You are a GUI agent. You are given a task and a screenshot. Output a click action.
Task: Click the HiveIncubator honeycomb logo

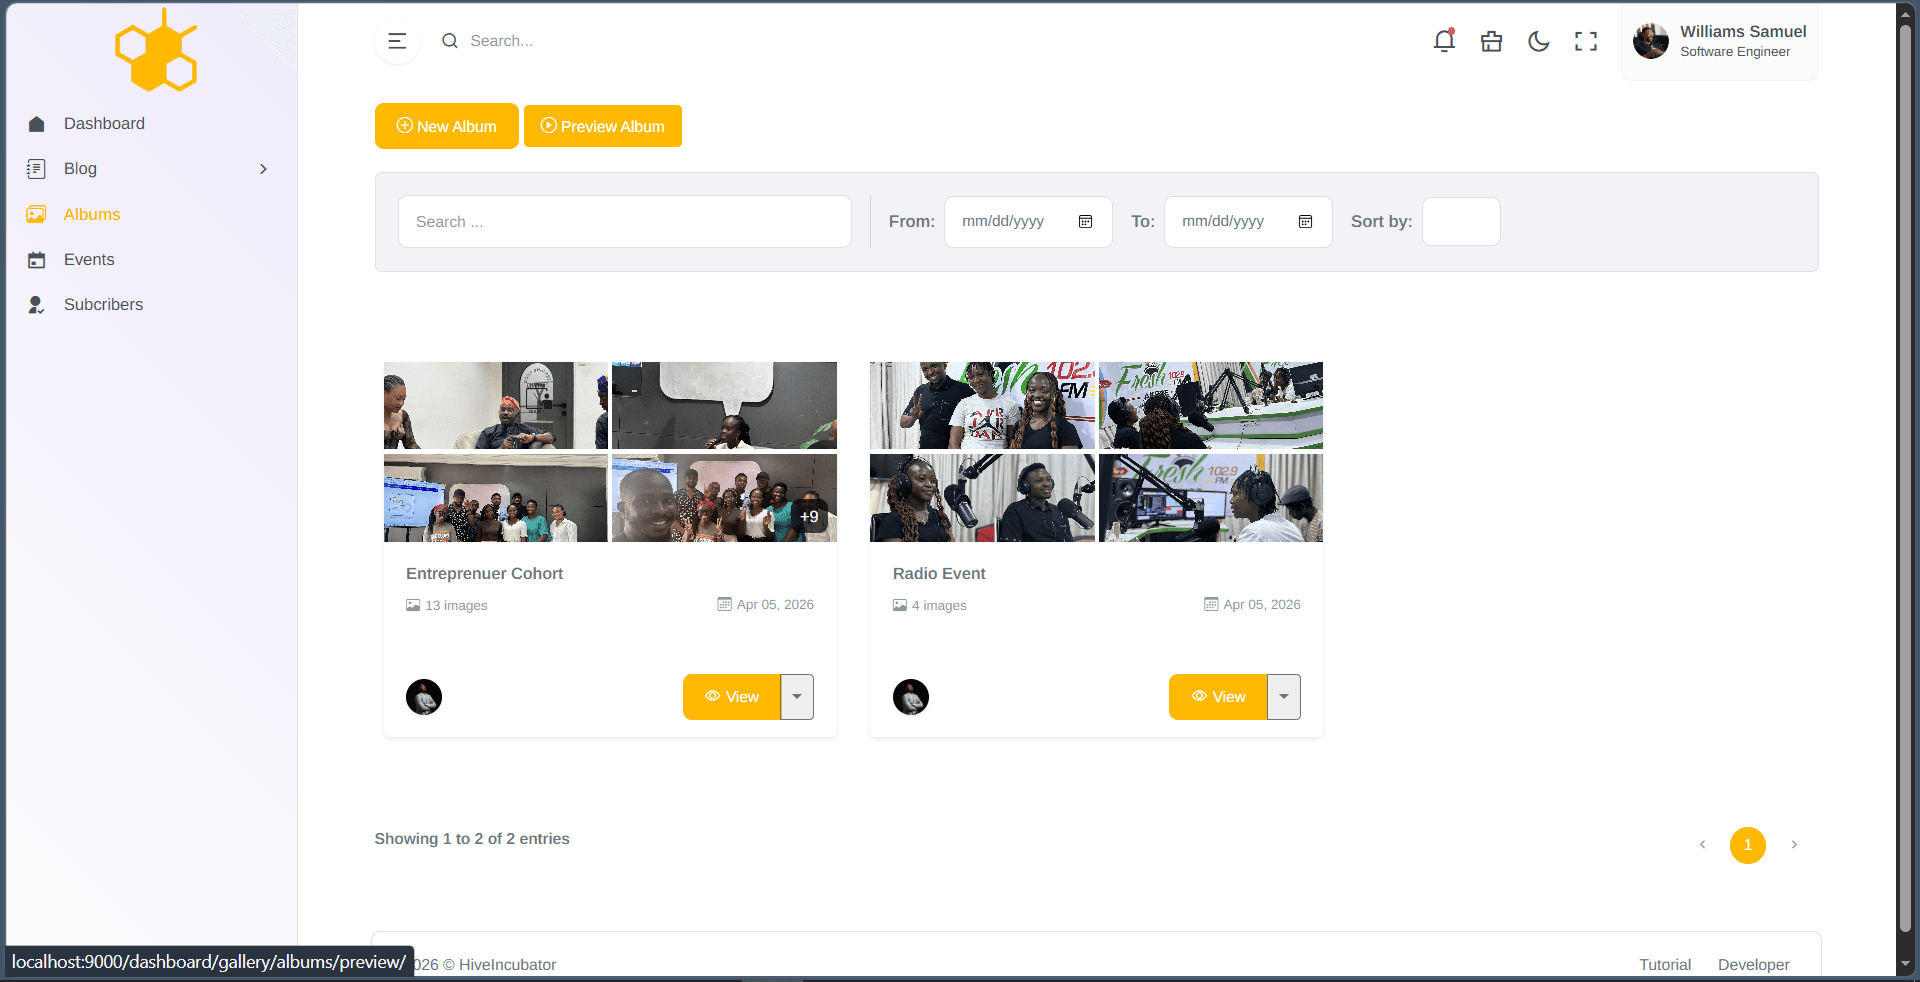coord(156,50)
